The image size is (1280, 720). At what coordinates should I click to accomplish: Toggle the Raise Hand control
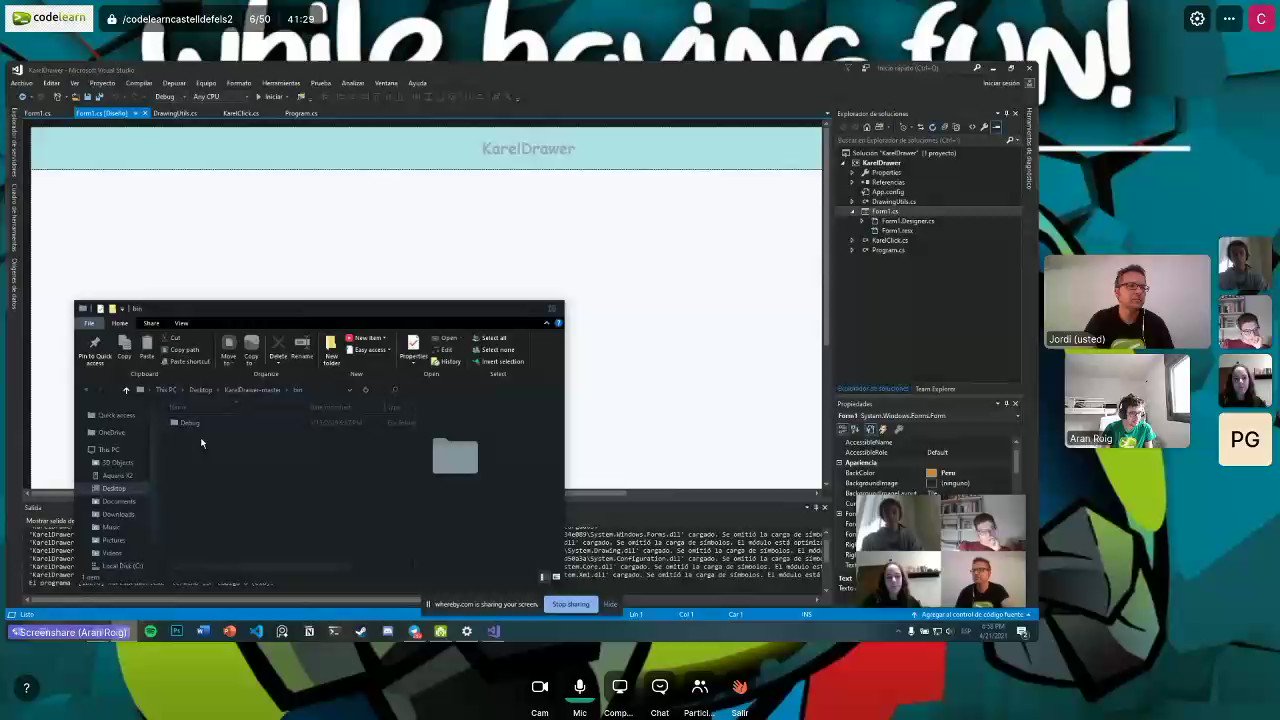[739, 686]
